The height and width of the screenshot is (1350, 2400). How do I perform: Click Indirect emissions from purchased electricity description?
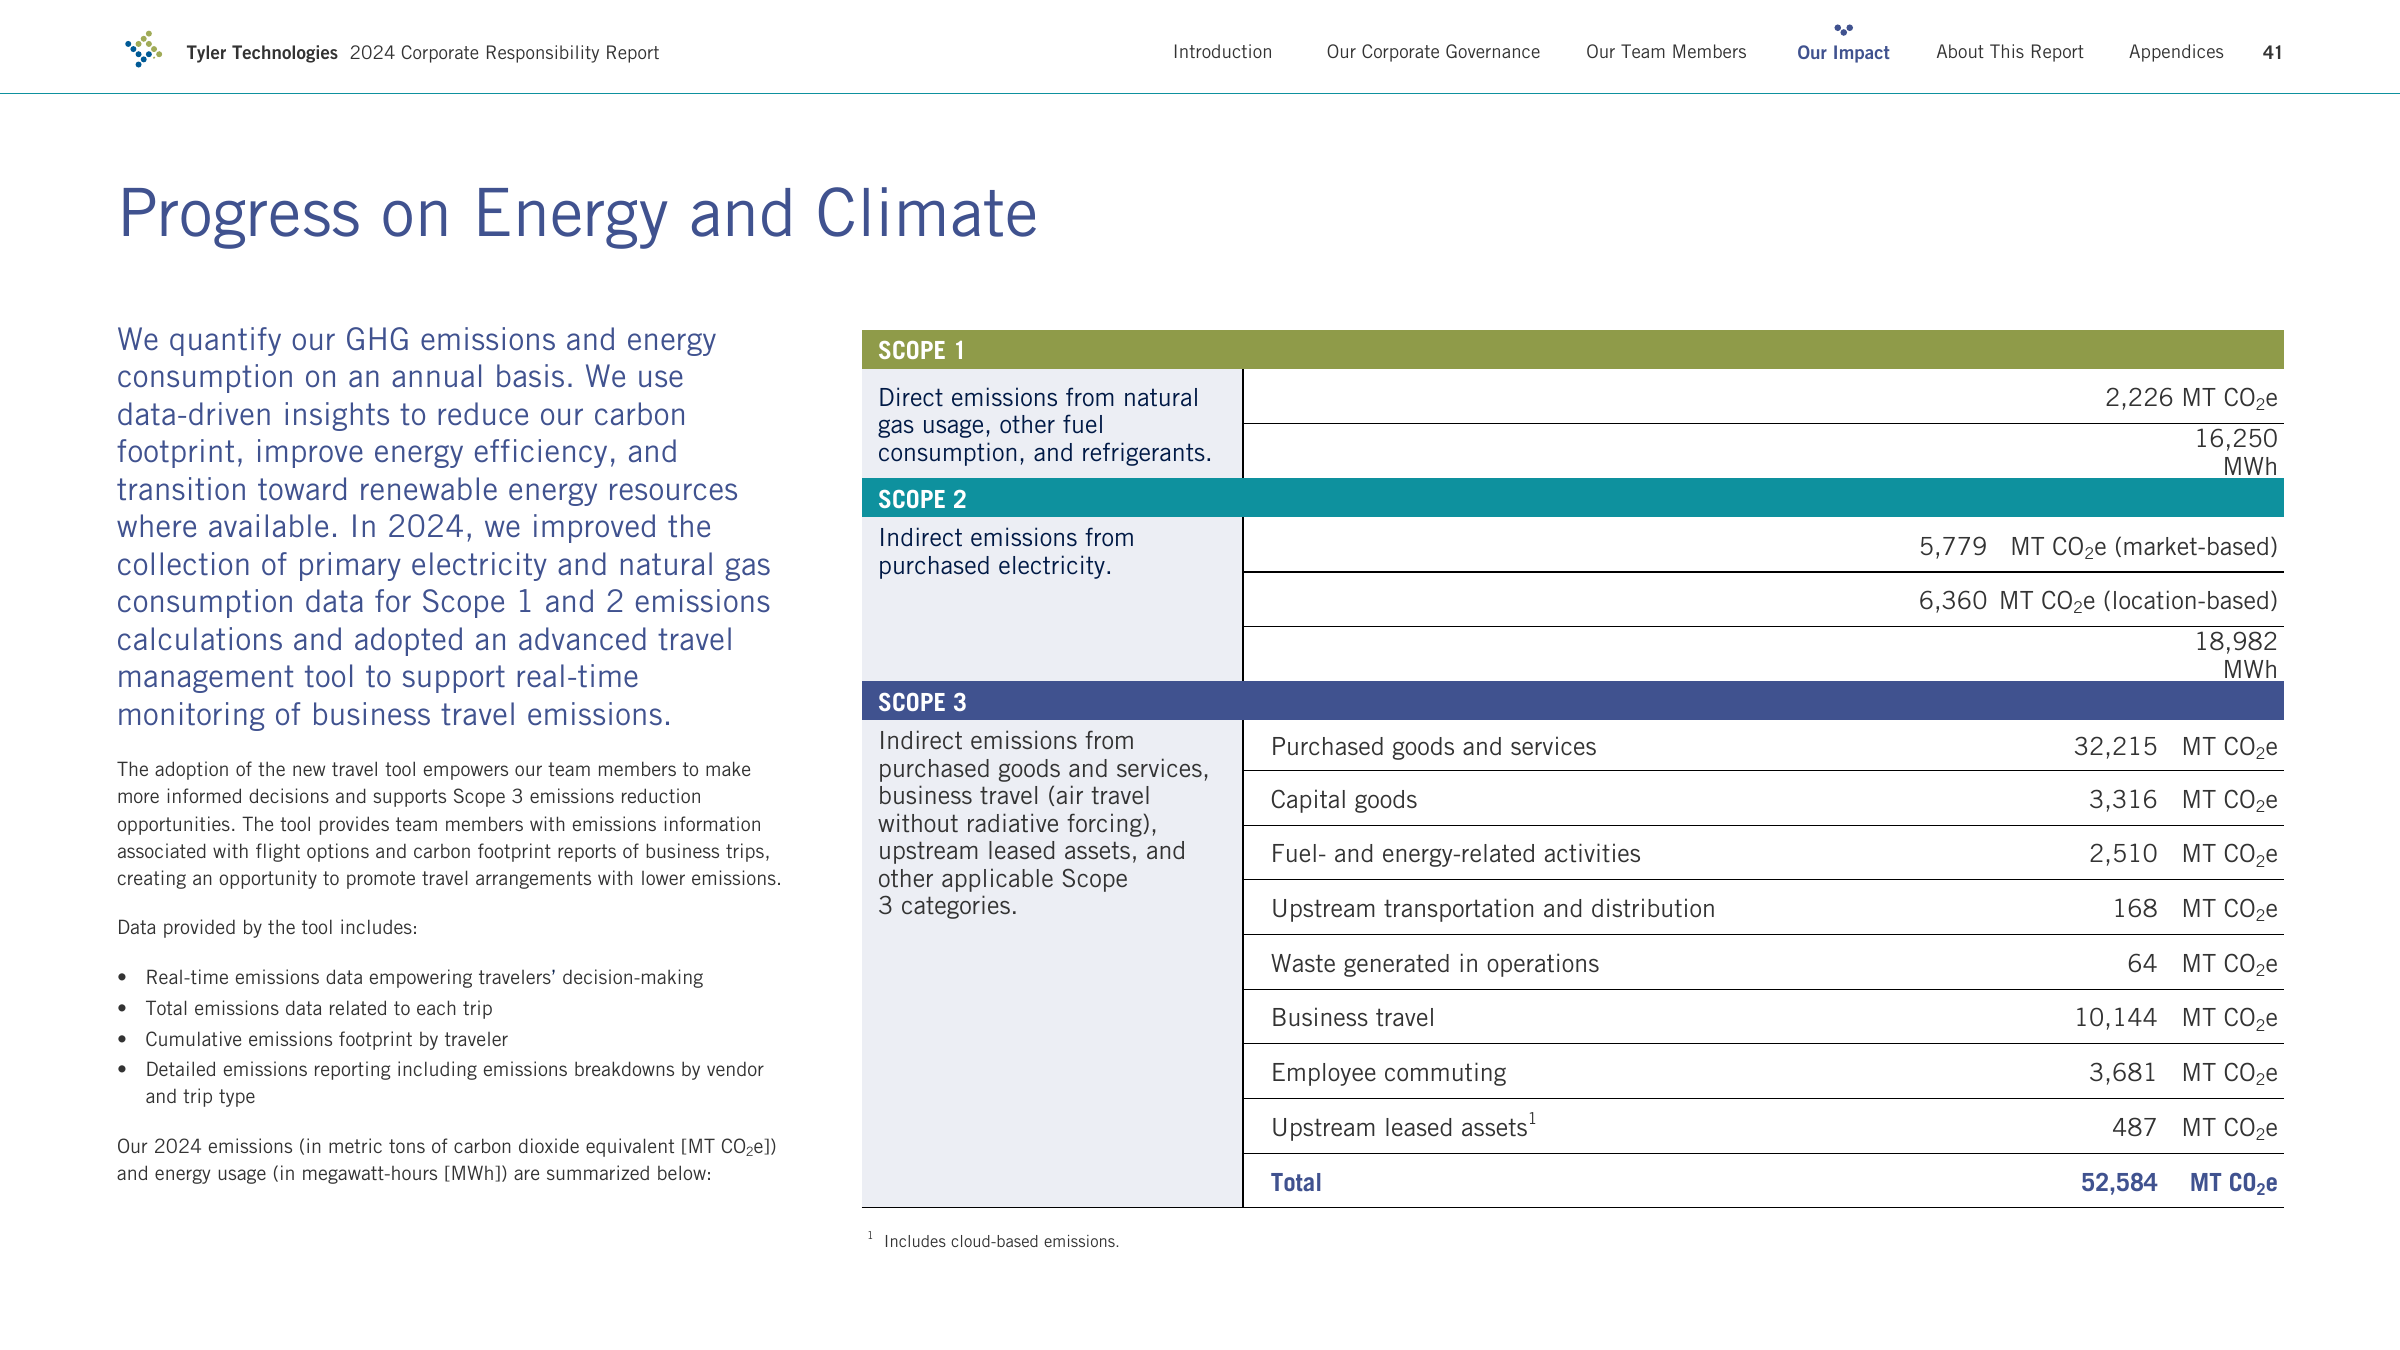pyautogui.click(x=1006, y=552)
